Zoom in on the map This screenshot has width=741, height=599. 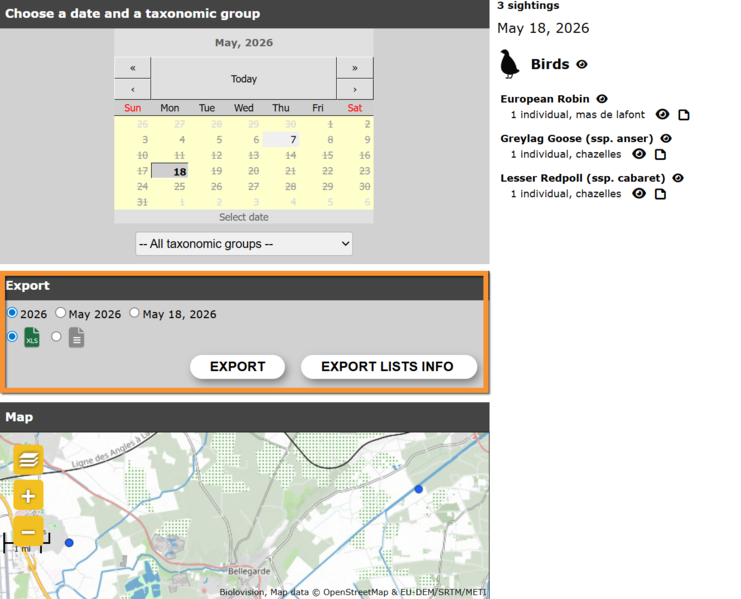[x=28, y=496]
